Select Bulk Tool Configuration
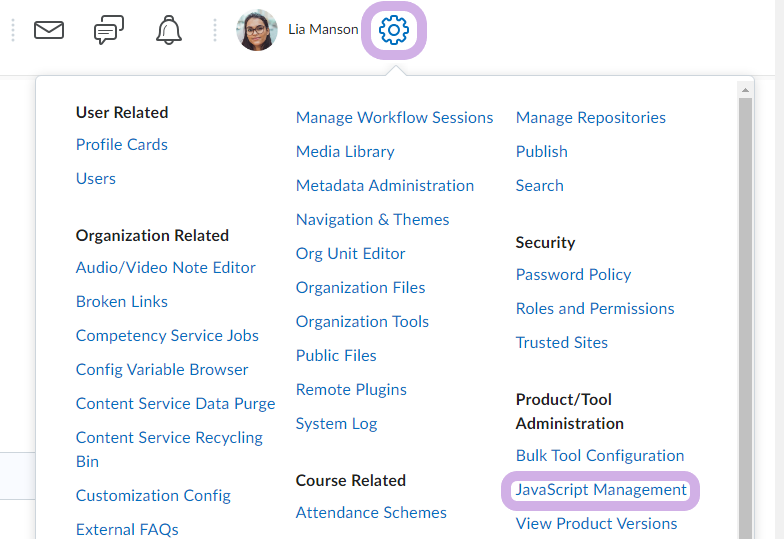The image size is (784, 539). [600, 456]
